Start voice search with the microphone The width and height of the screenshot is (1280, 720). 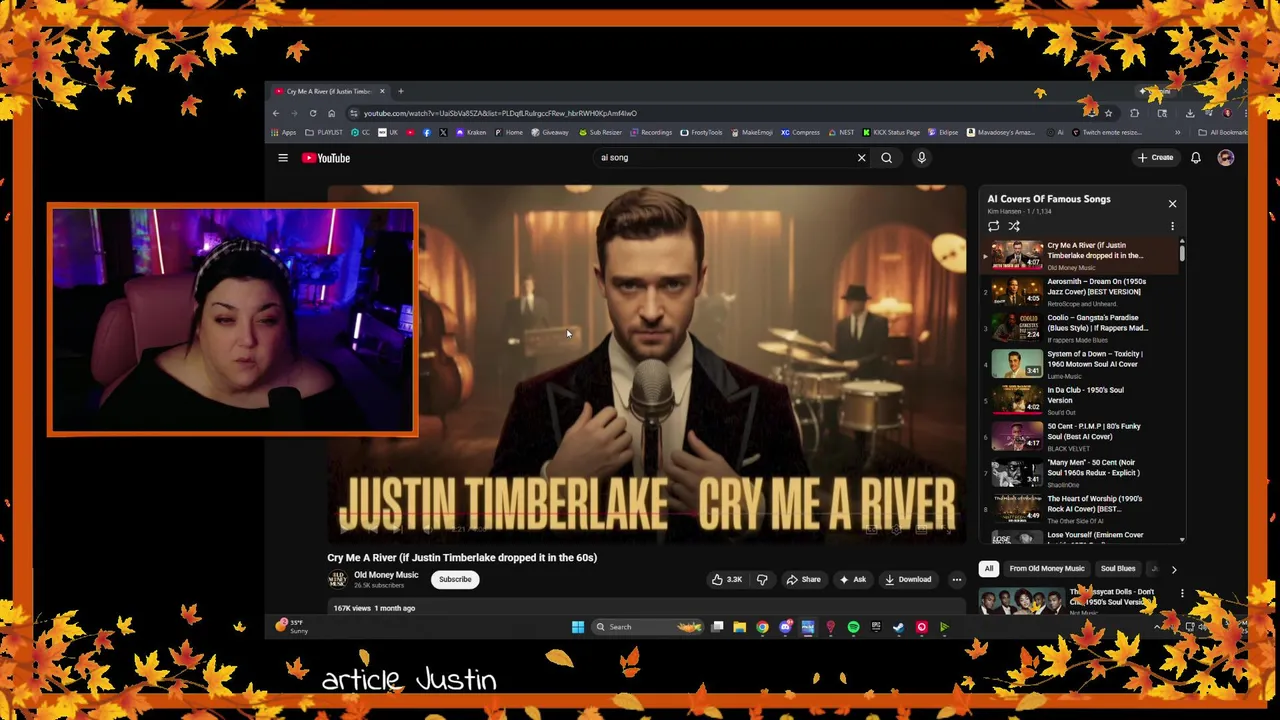(x=922, y=158)
